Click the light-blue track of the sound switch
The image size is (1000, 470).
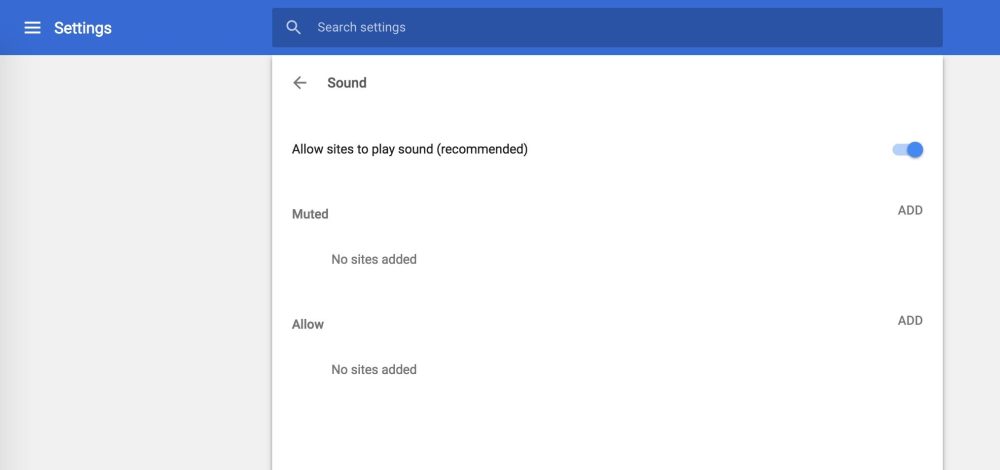[899, 150]
